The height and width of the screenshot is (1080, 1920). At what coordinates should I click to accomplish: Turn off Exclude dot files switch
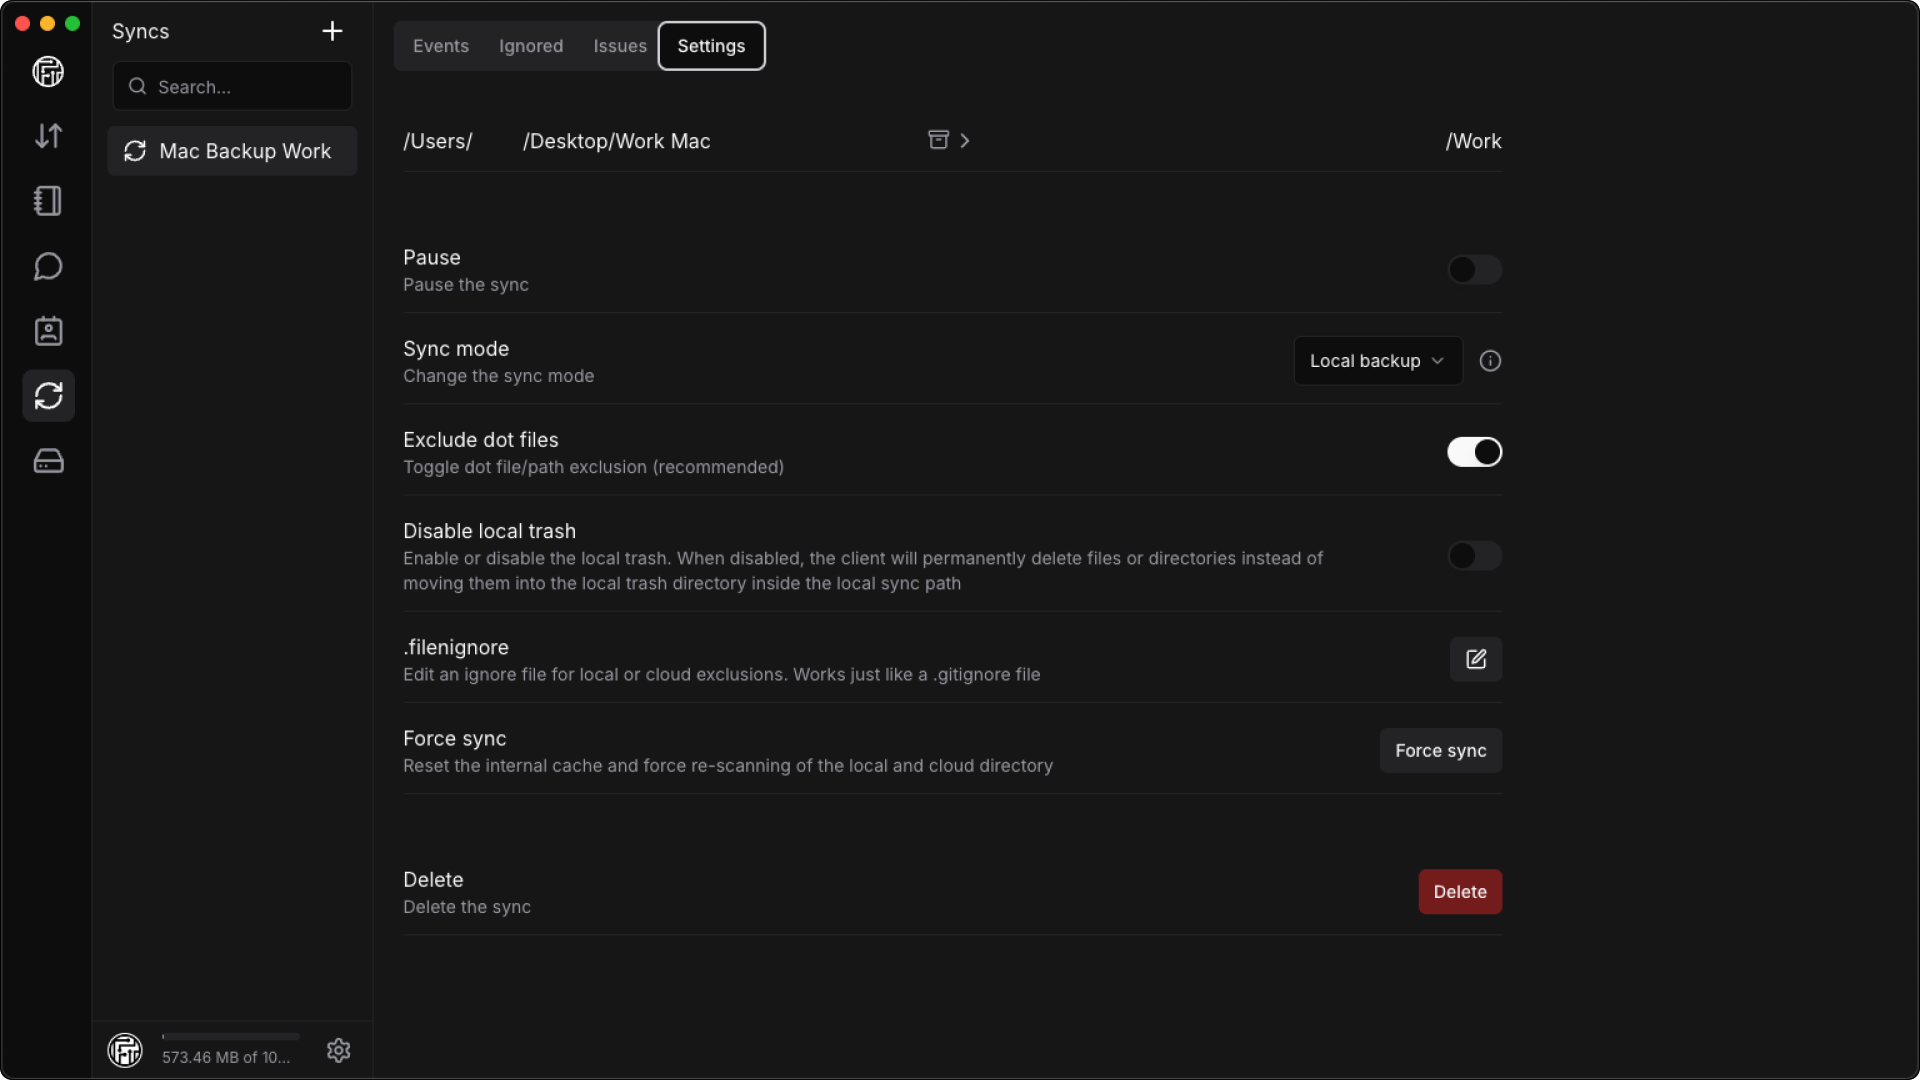pos(1474,452)
